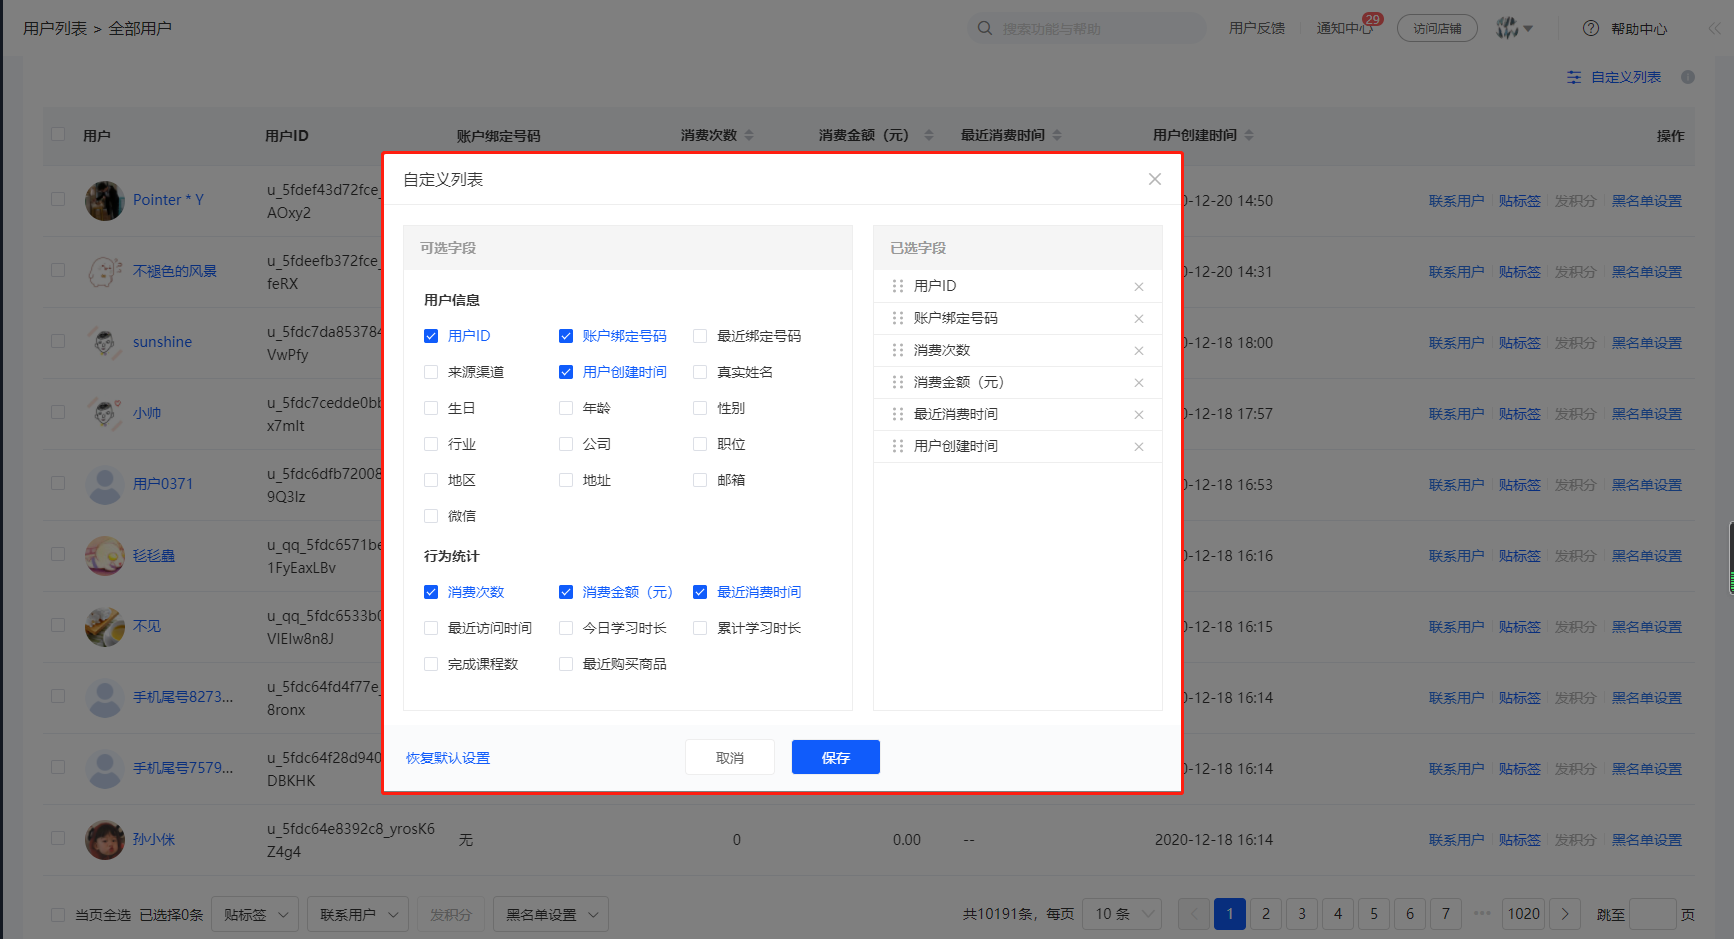Go to page 2
This screenshot has height=939, width=1734.
point(1266,914)
